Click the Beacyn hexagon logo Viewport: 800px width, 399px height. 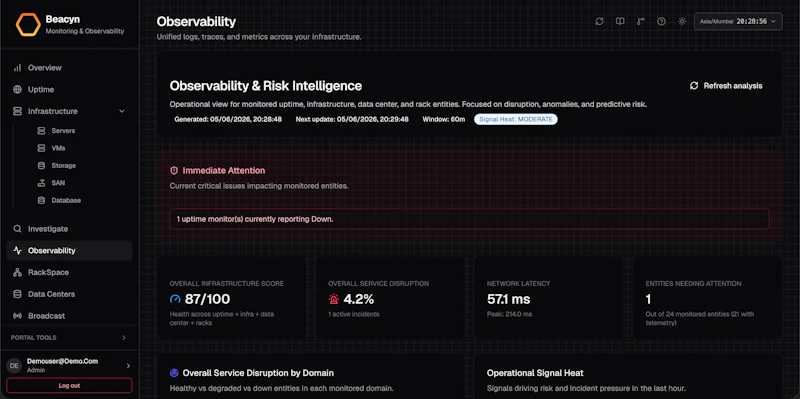coord(28,24)
